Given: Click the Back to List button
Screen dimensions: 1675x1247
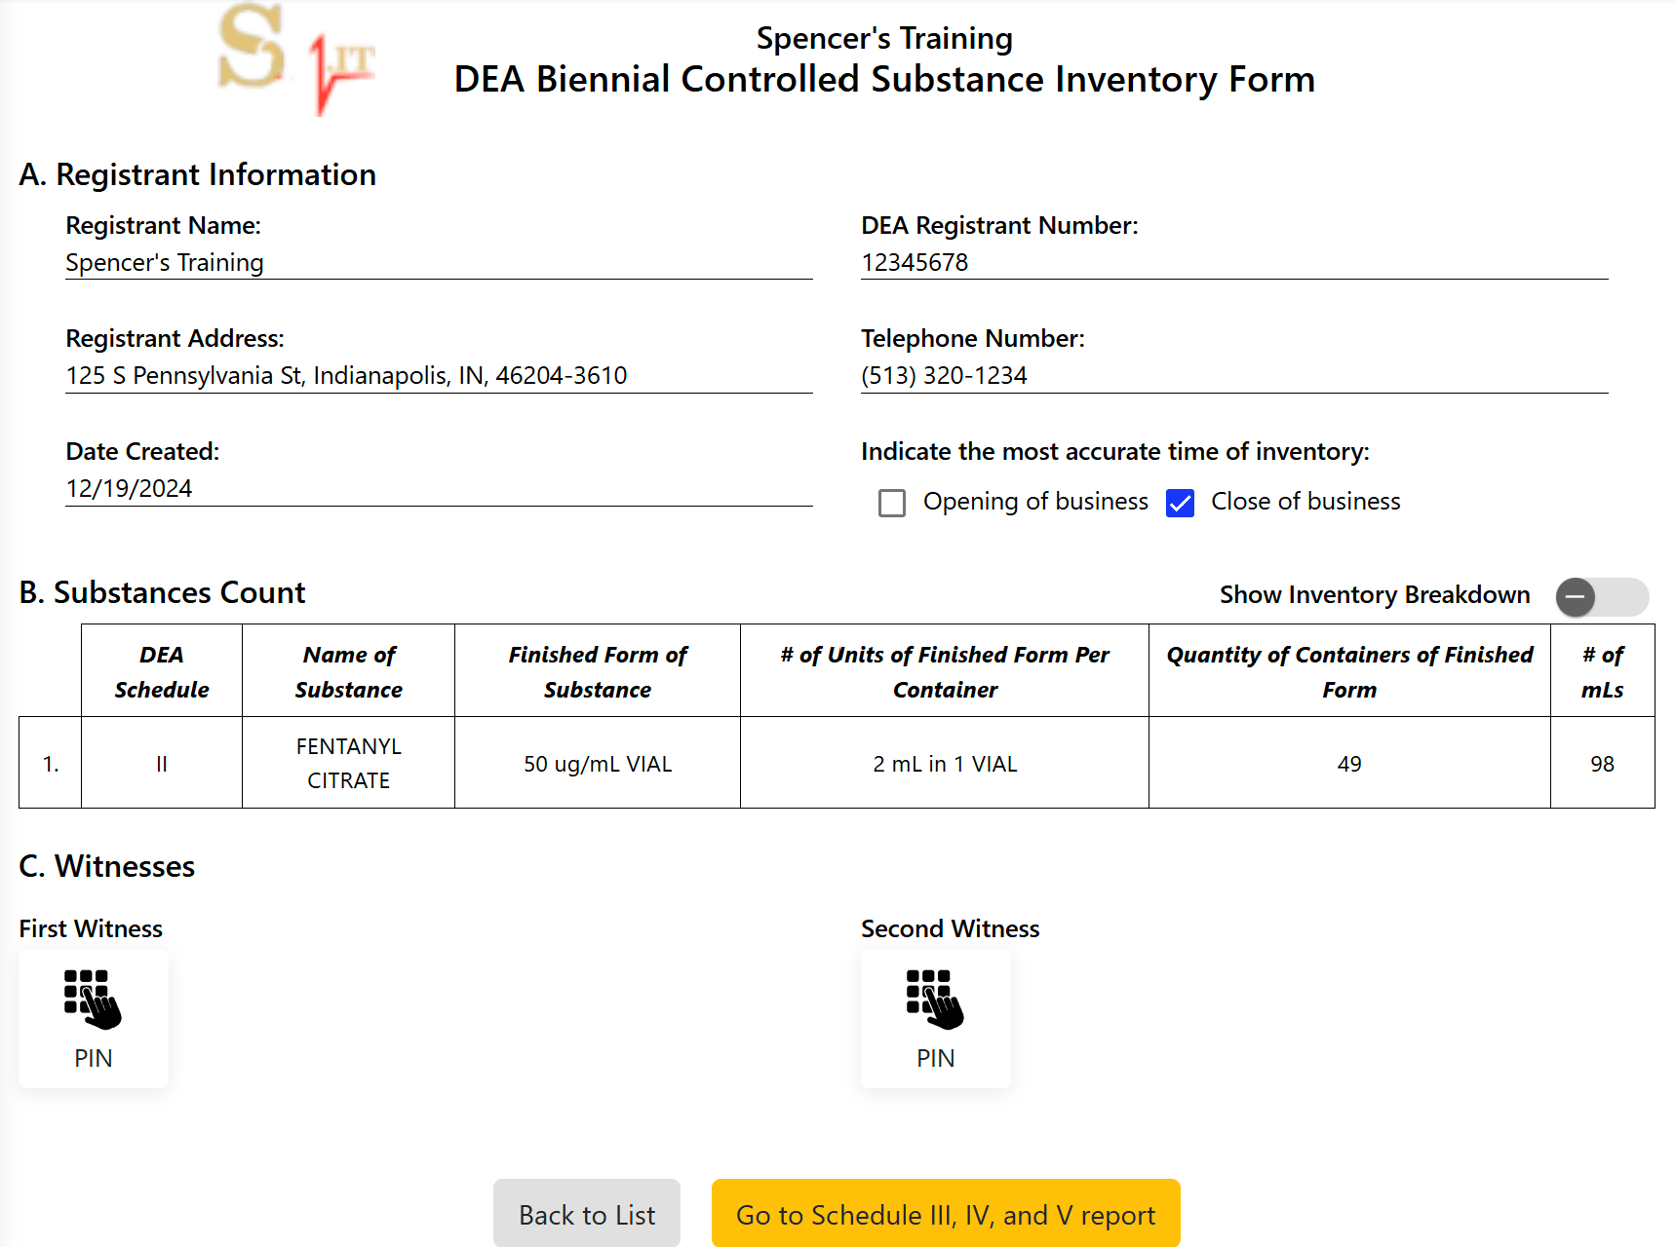Looking at the screenshot, I should 586,1214.
